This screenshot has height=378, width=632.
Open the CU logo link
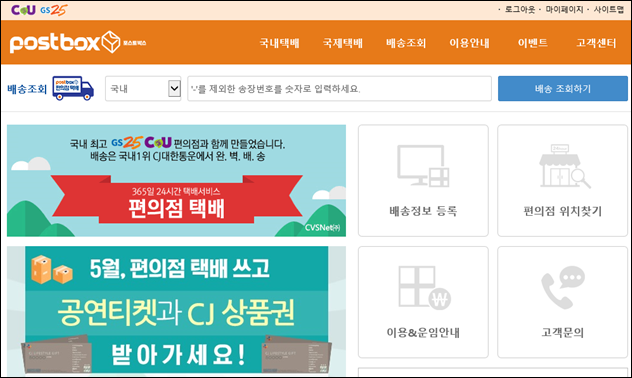[23, 10]
